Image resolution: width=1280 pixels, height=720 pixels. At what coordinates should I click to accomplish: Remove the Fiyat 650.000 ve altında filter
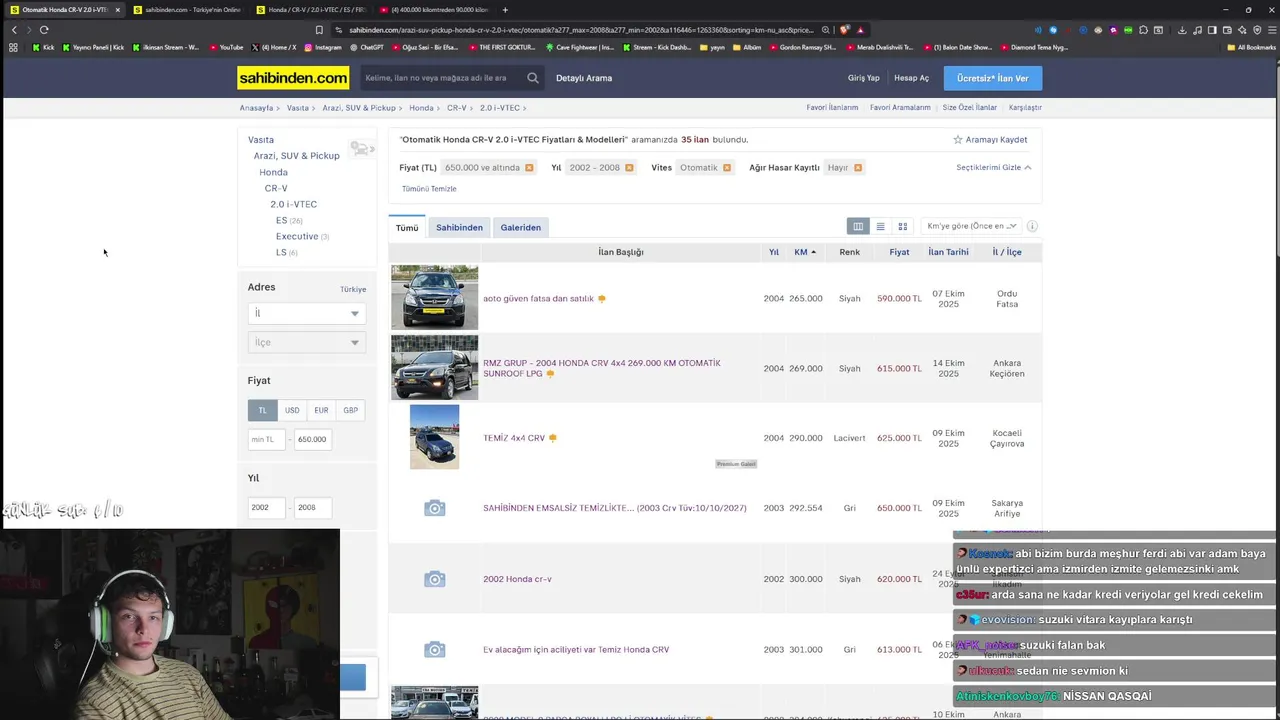529,168
